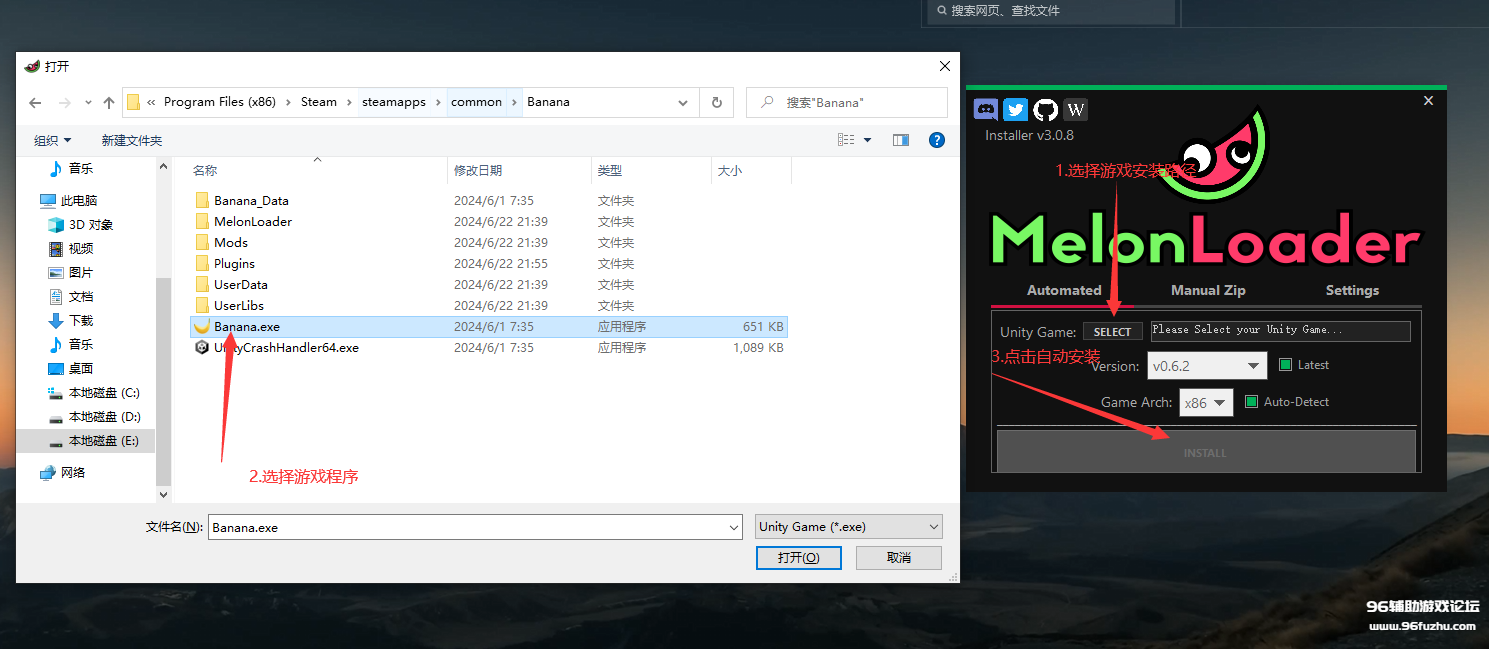Switch to the Manual Zip tab
This screenshot has width=1489, height=649.
click(x=1208, y=290)
